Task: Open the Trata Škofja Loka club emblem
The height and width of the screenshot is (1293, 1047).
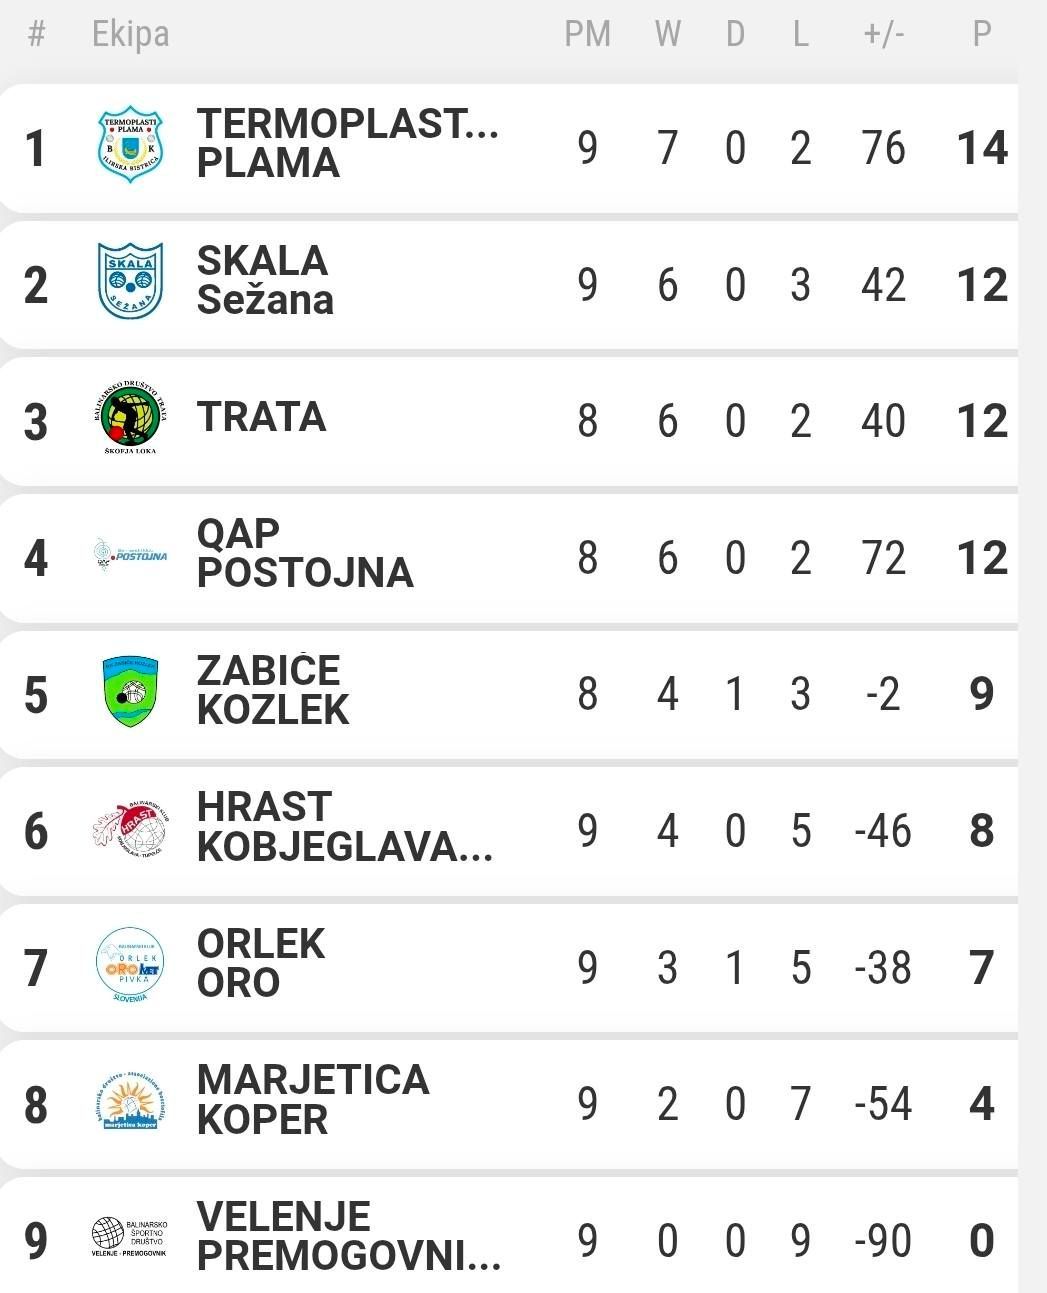Action: tap(130, 417)
